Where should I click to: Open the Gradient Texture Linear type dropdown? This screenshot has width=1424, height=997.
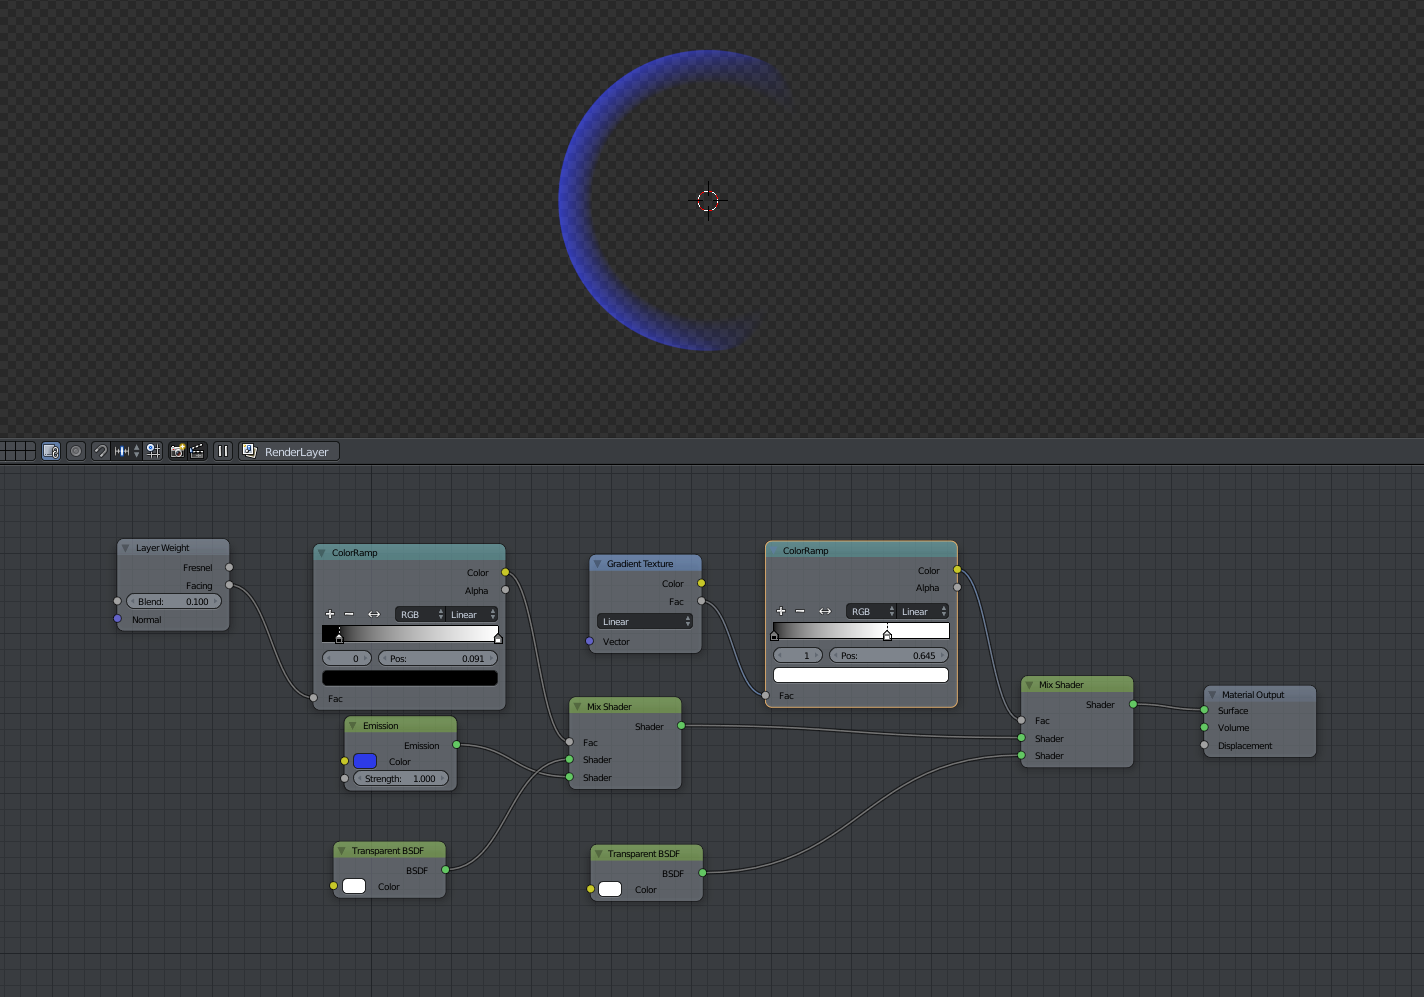[645, 622]
